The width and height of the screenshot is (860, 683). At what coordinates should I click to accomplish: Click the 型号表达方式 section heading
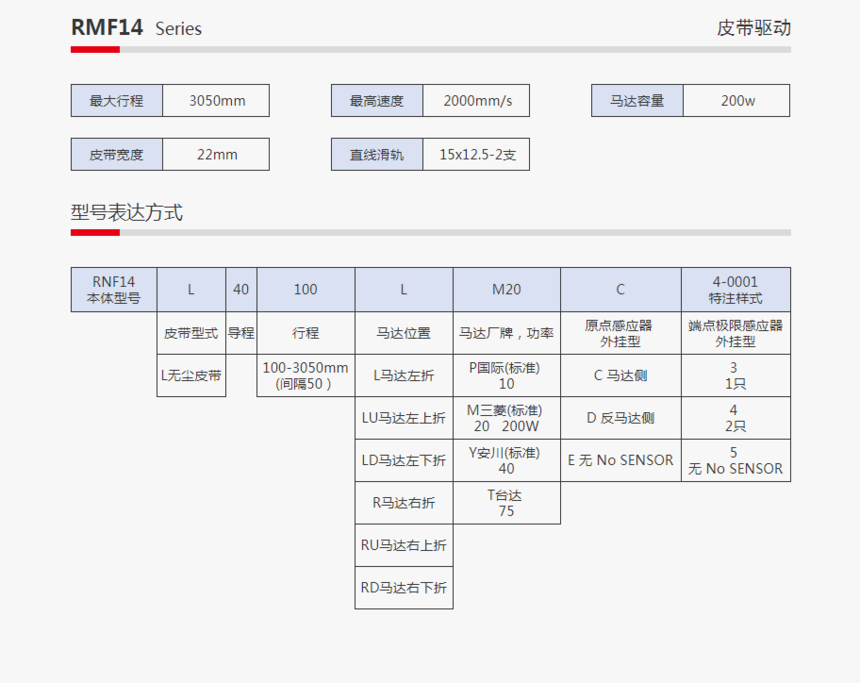pos(126,212)
